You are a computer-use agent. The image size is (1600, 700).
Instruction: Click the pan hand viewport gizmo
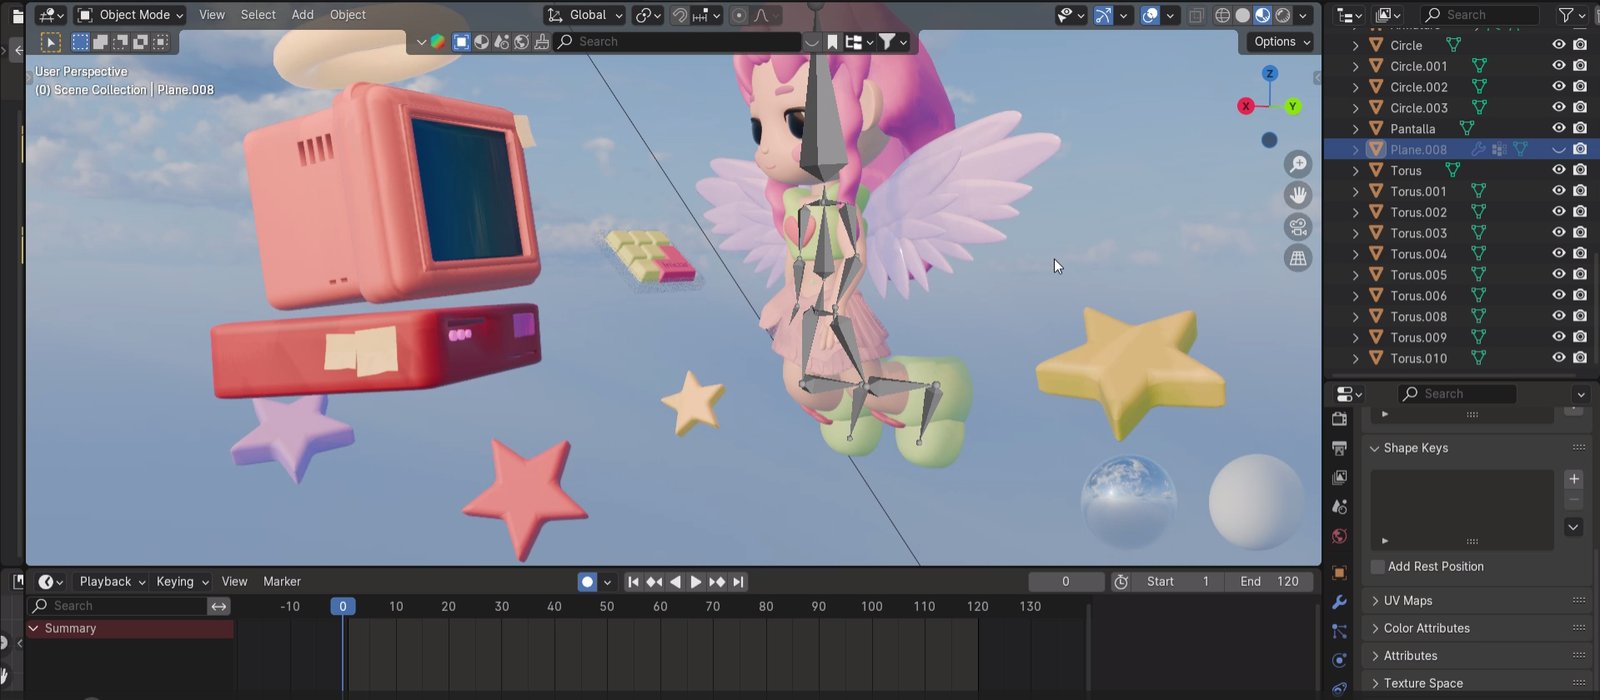tap(1298, 196)
